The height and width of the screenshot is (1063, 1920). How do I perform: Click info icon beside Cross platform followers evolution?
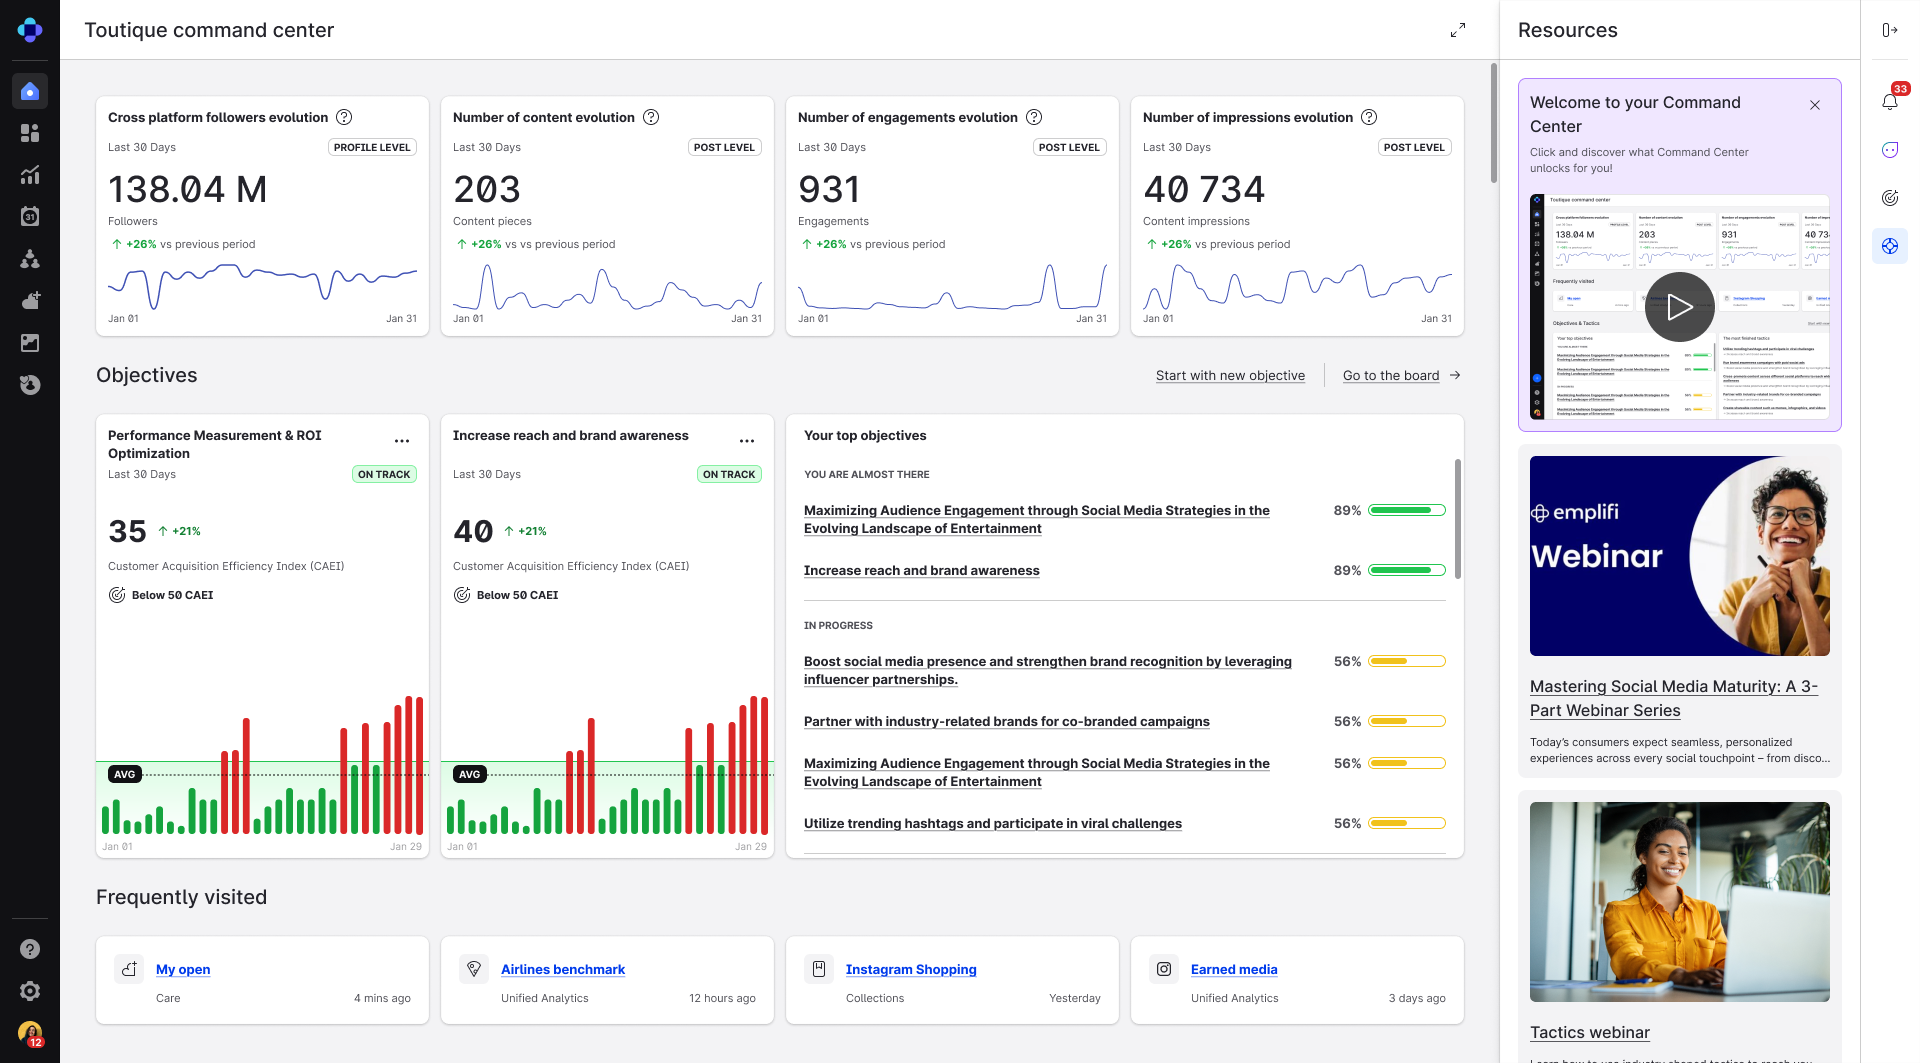click(x=344, y=117)
